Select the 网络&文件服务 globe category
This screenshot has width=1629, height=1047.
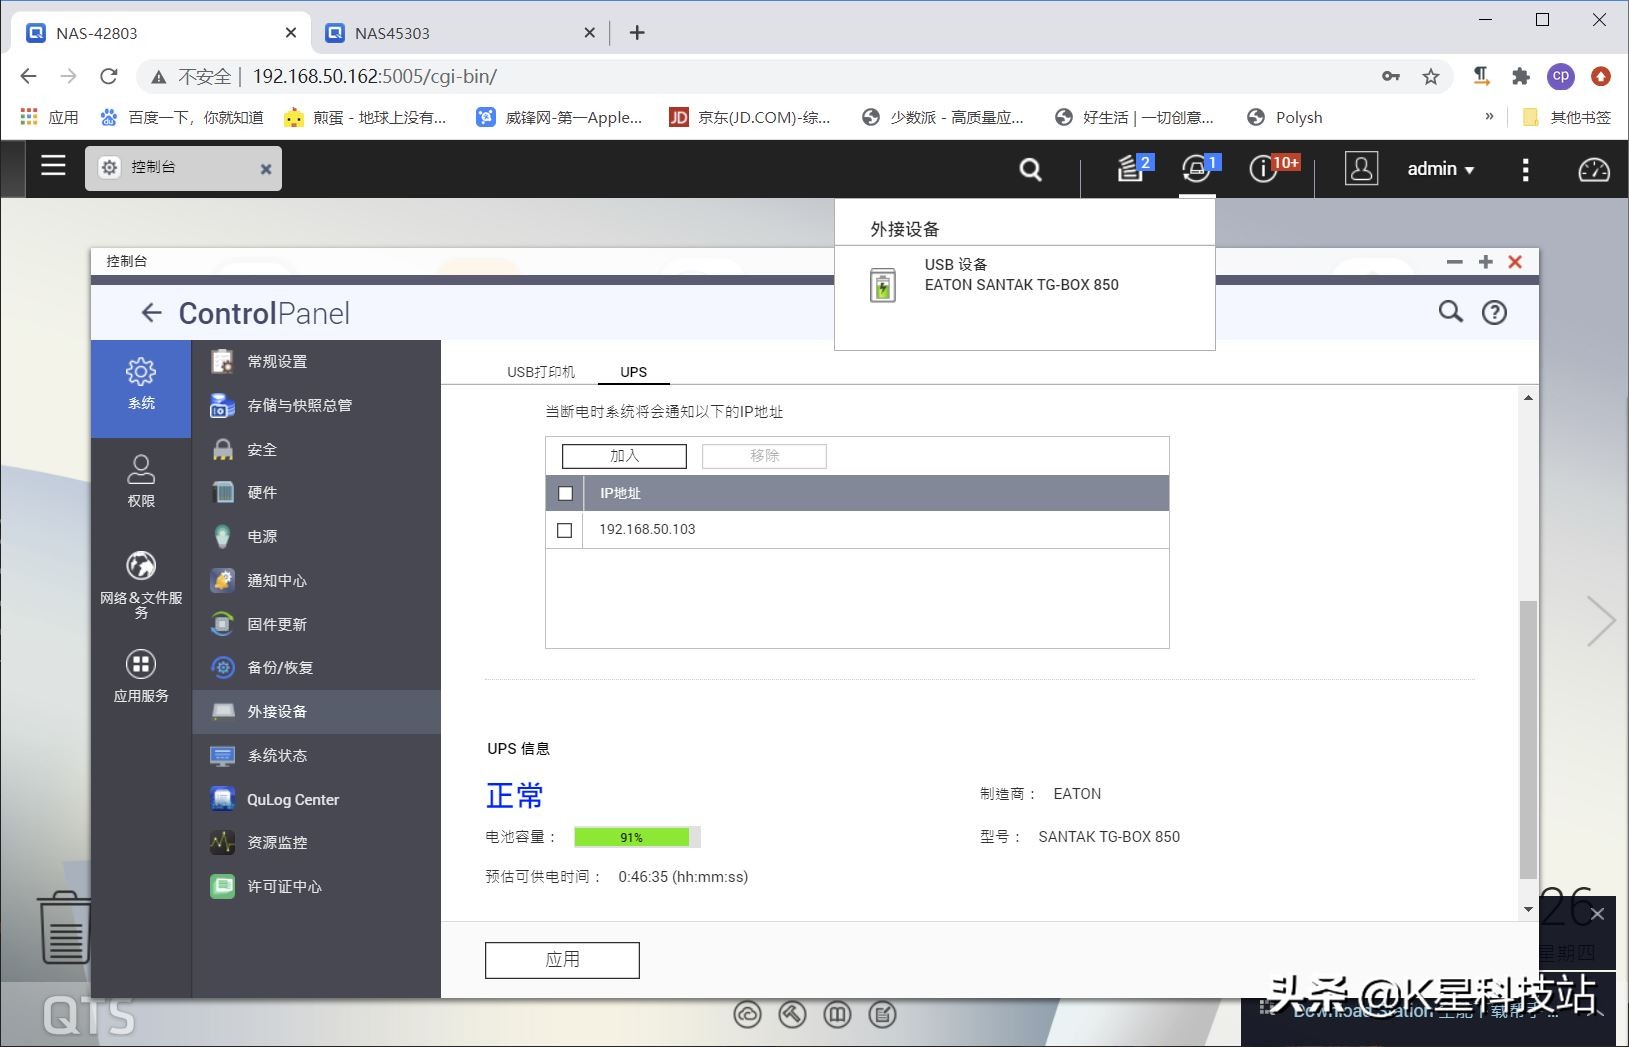click(141, 584)
